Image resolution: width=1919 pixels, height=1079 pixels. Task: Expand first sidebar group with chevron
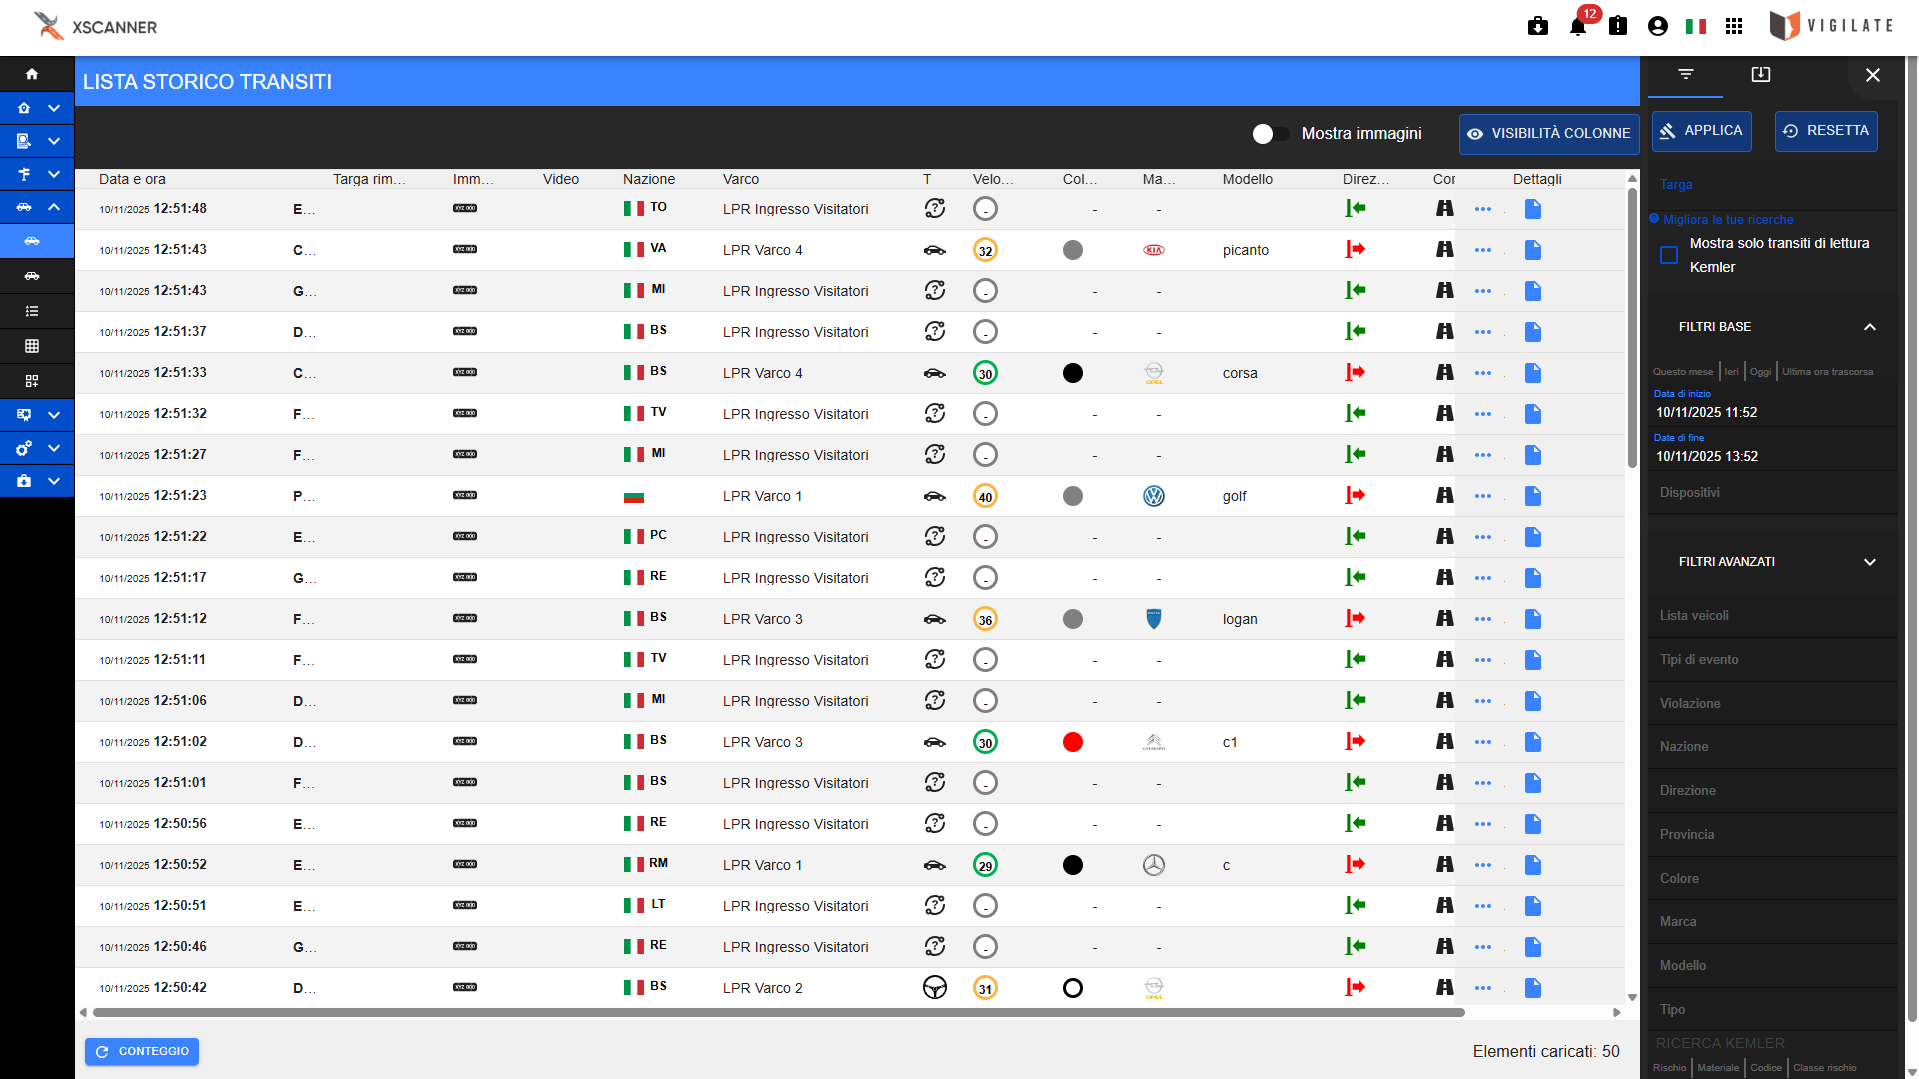pos(54,108)
